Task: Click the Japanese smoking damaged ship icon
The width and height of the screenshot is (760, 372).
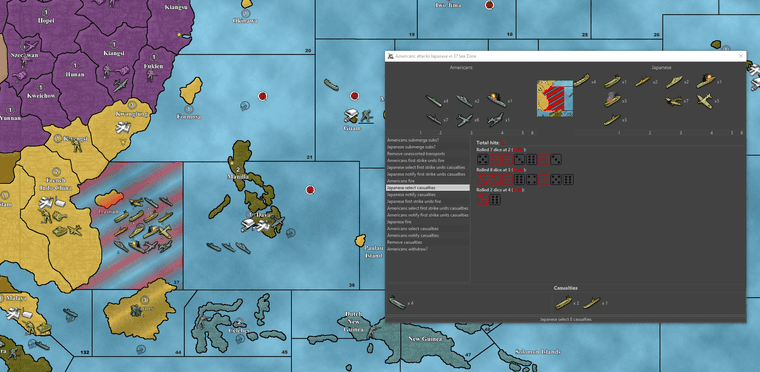Action: tap(613, 99)
